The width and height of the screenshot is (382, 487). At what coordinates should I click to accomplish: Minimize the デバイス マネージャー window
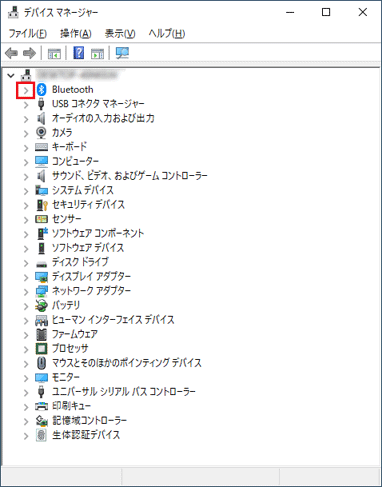[290, 12]
